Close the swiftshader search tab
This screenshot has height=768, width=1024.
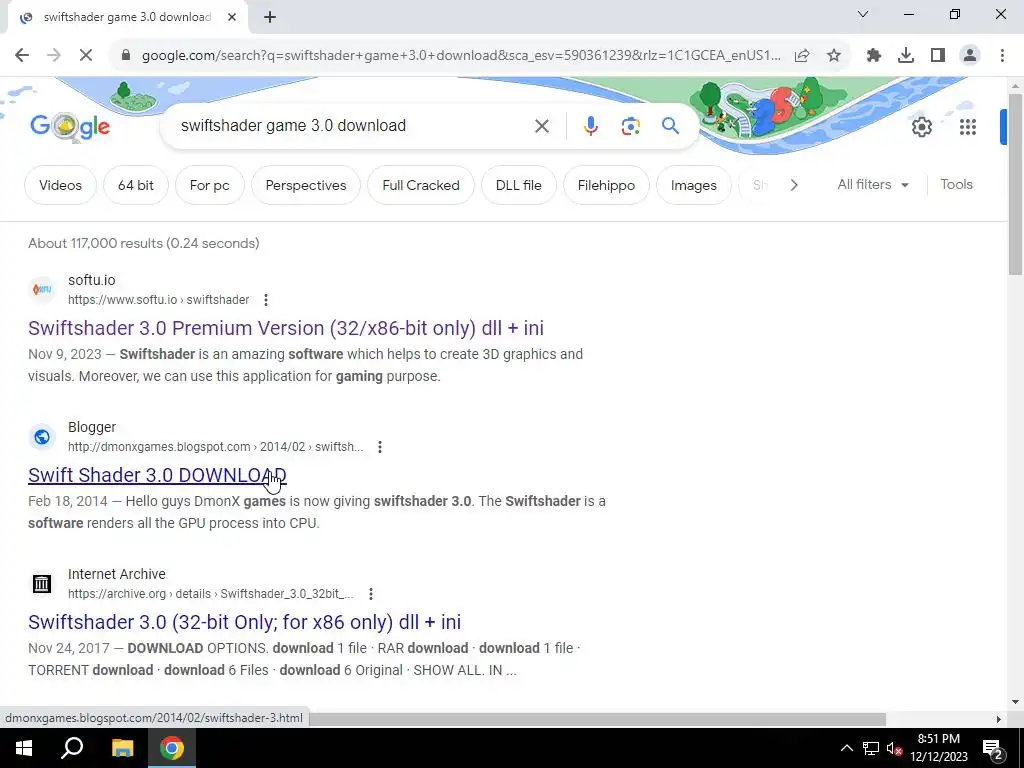click(x=232, y=17)
